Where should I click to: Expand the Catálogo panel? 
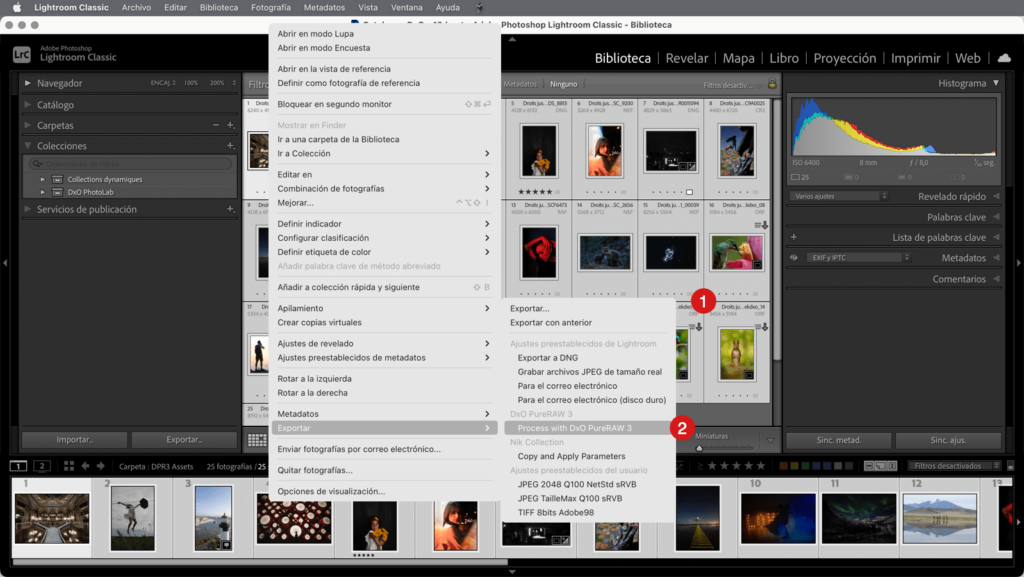(x=27, y=104)
